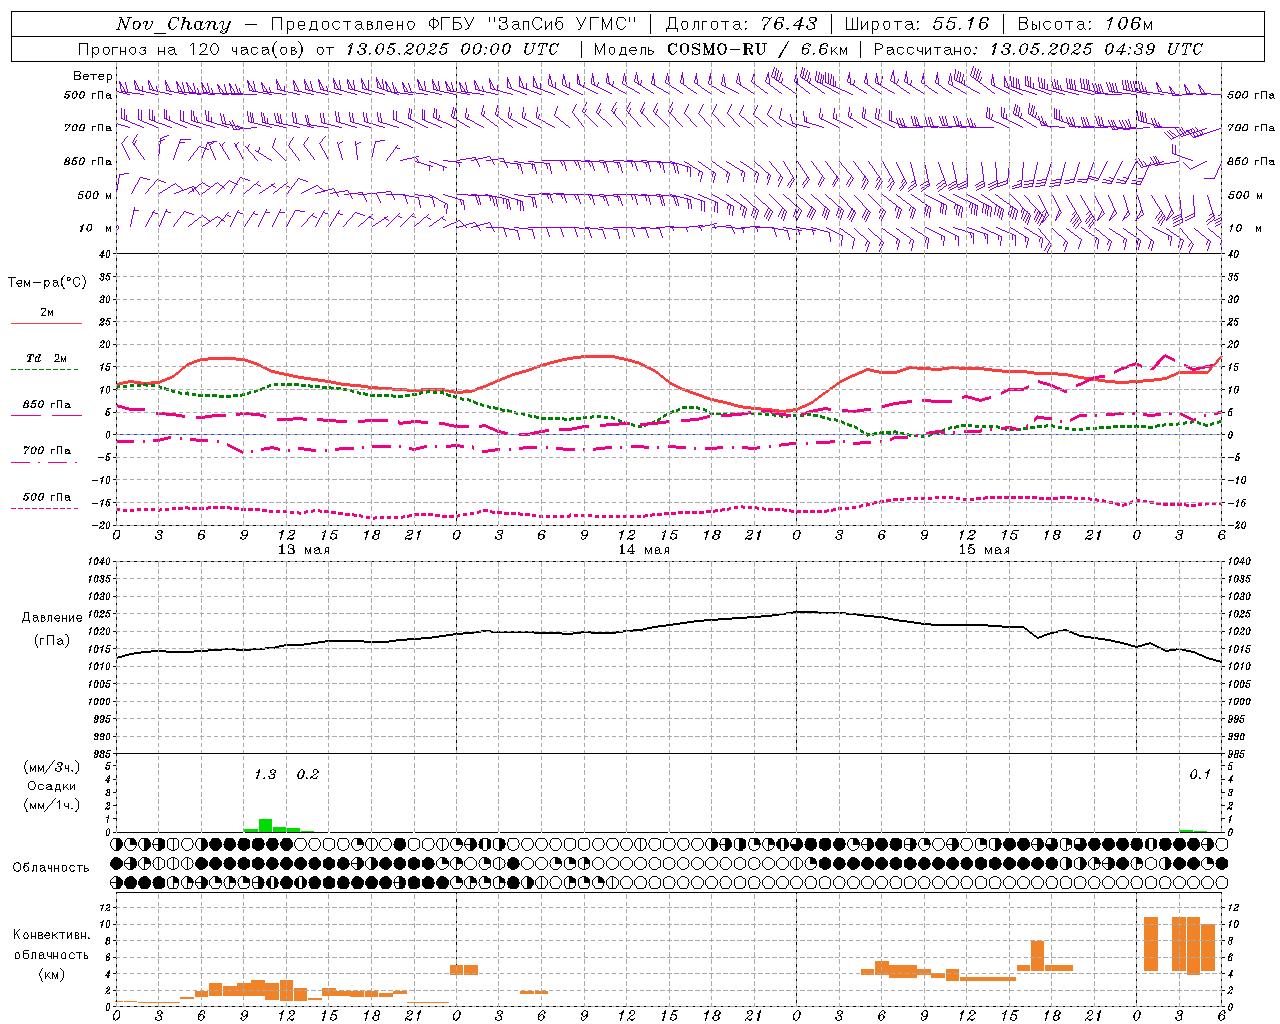Click the 'Высота: 106м' elevation text
This screenshot has width=1280, height=1024.
[x=1085, y=24]
